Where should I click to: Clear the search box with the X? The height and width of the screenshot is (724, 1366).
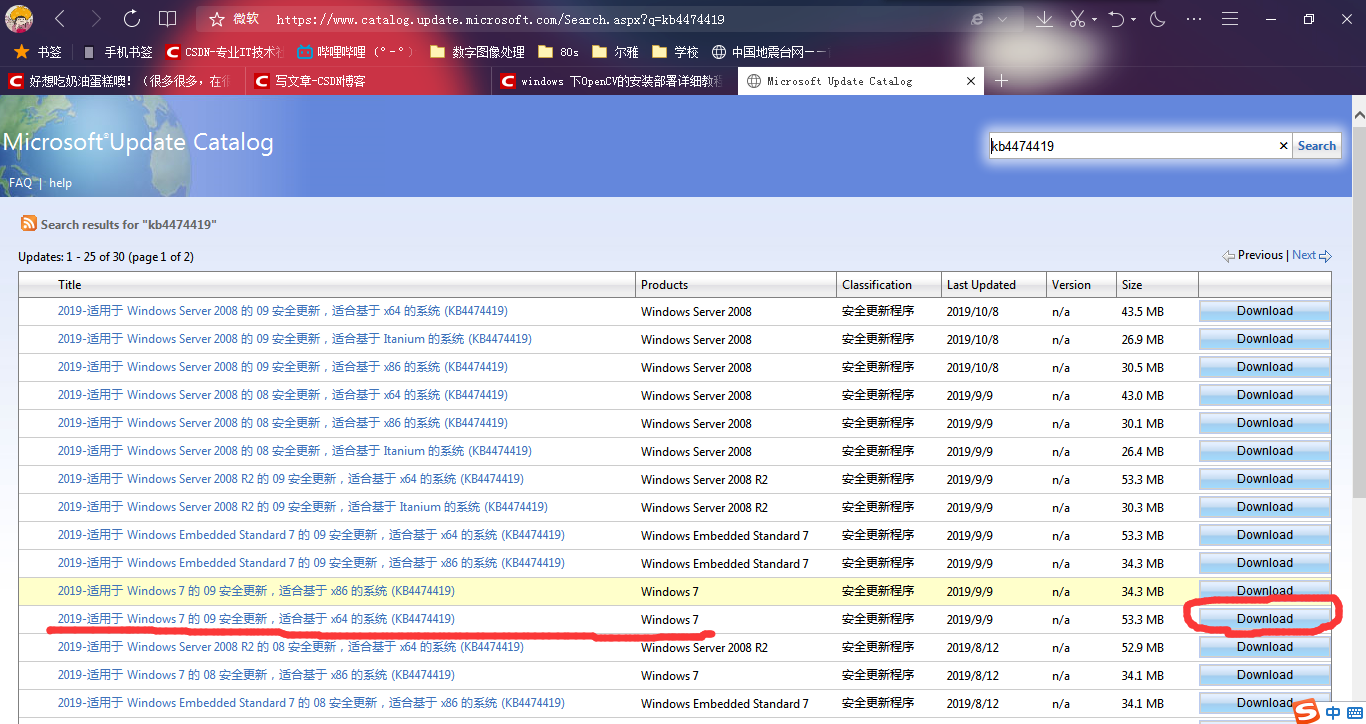(x=1284, y=146)
